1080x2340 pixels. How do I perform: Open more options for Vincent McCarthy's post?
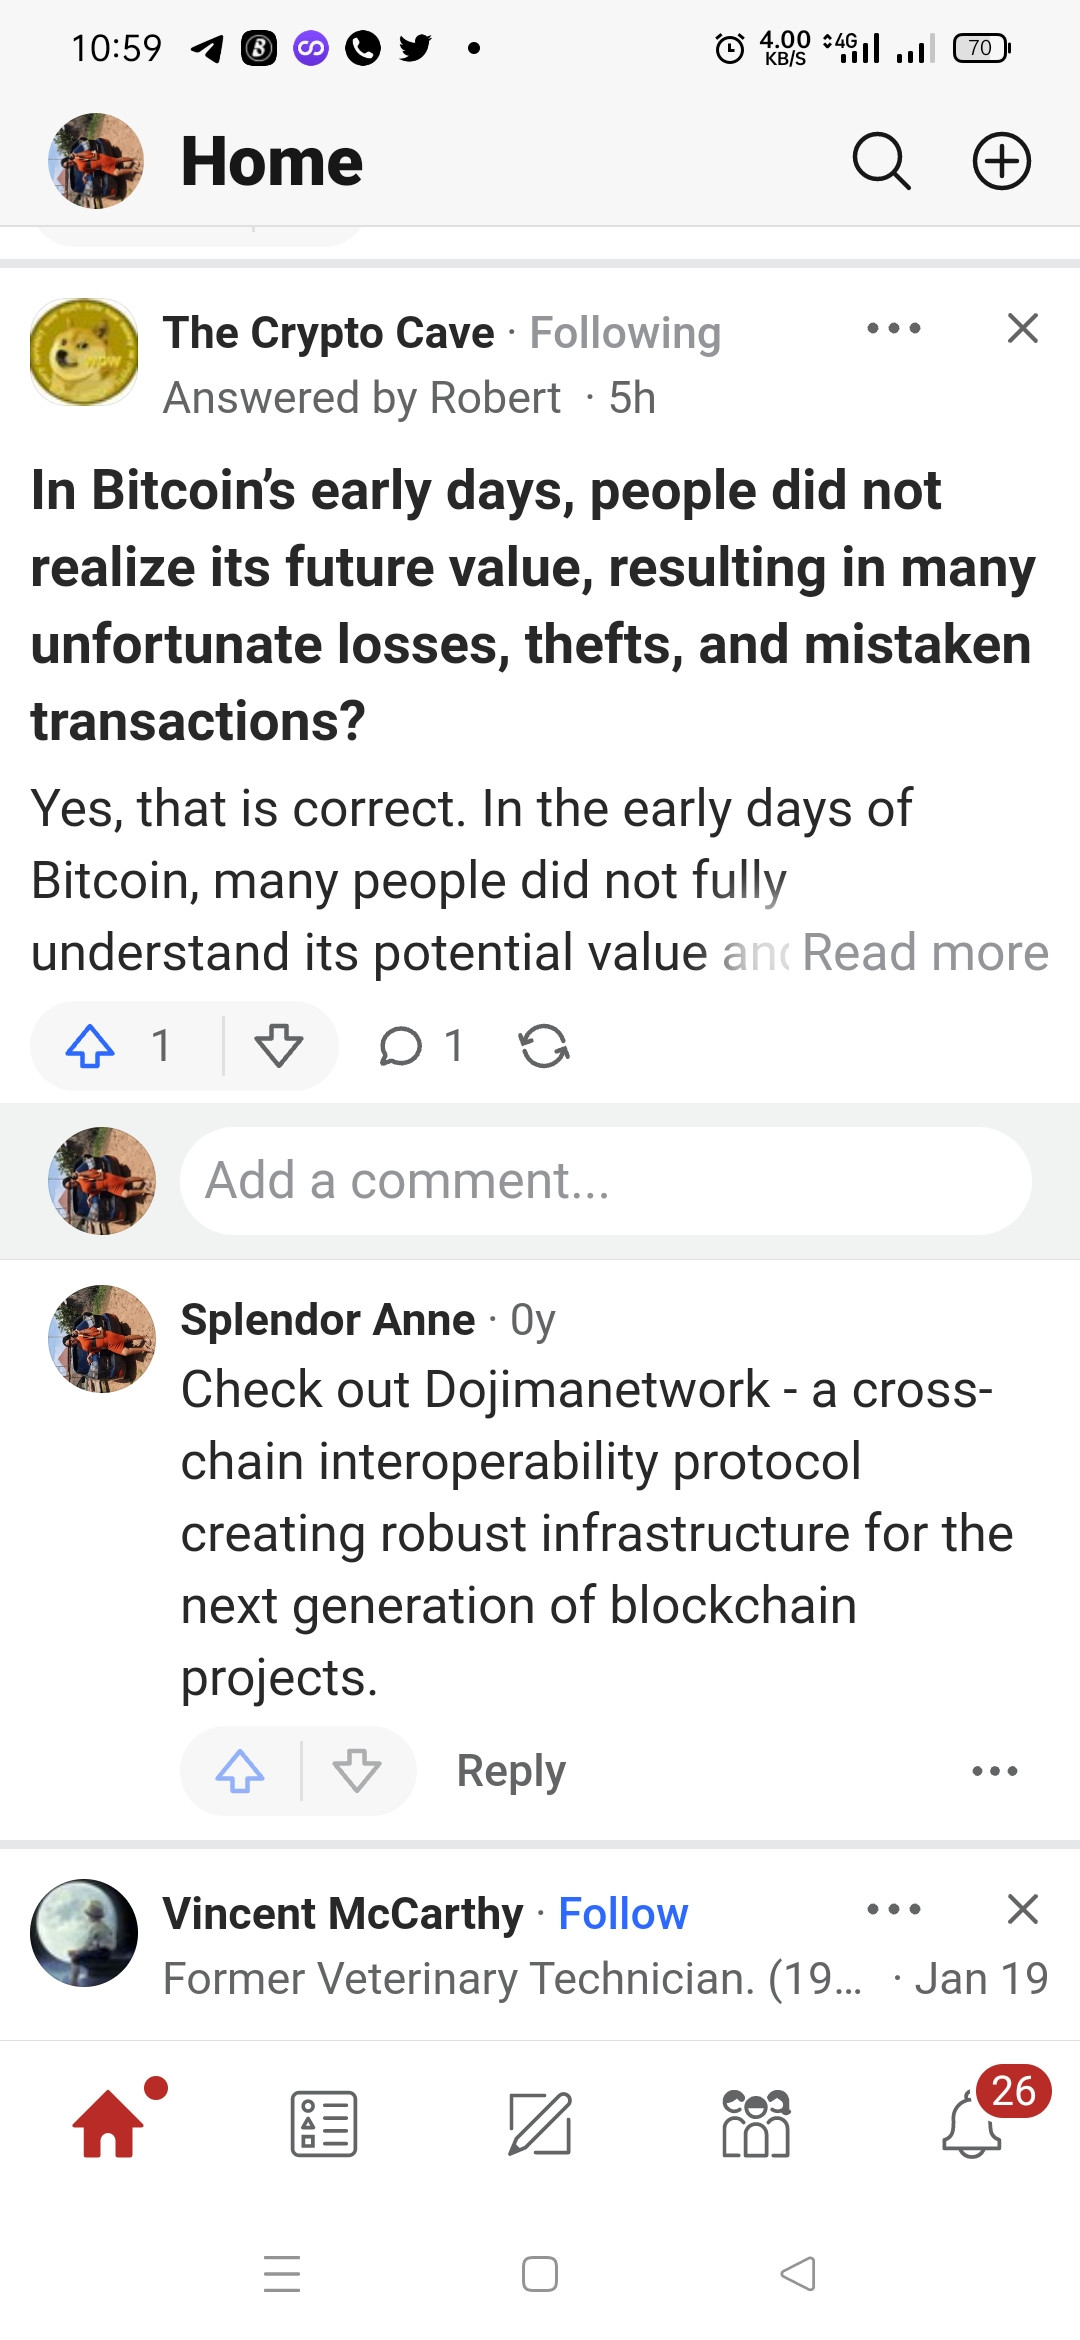click(894, 1909)
